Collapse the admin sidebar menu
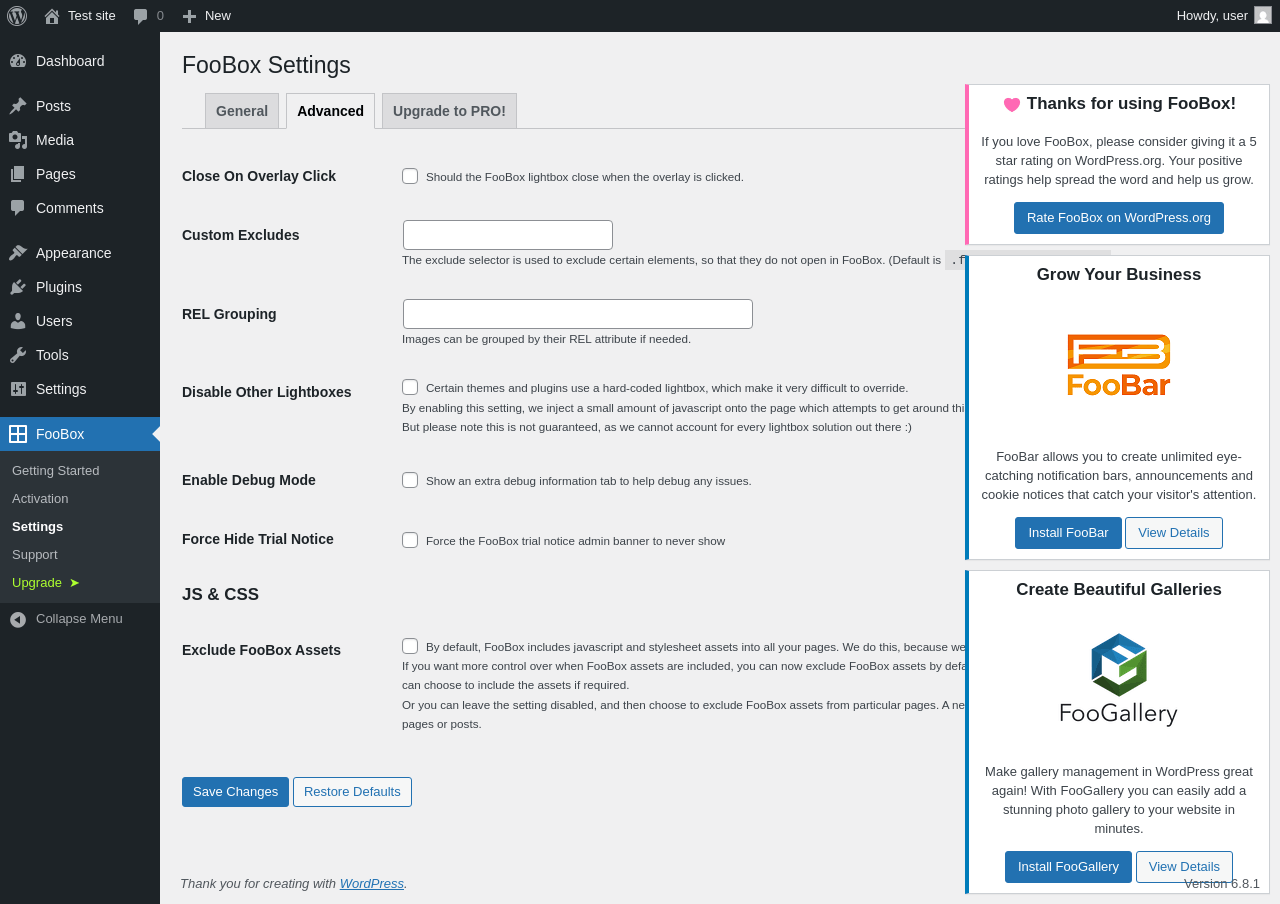Viewport: 1280px width, 904px height. [x=79, y=619]
